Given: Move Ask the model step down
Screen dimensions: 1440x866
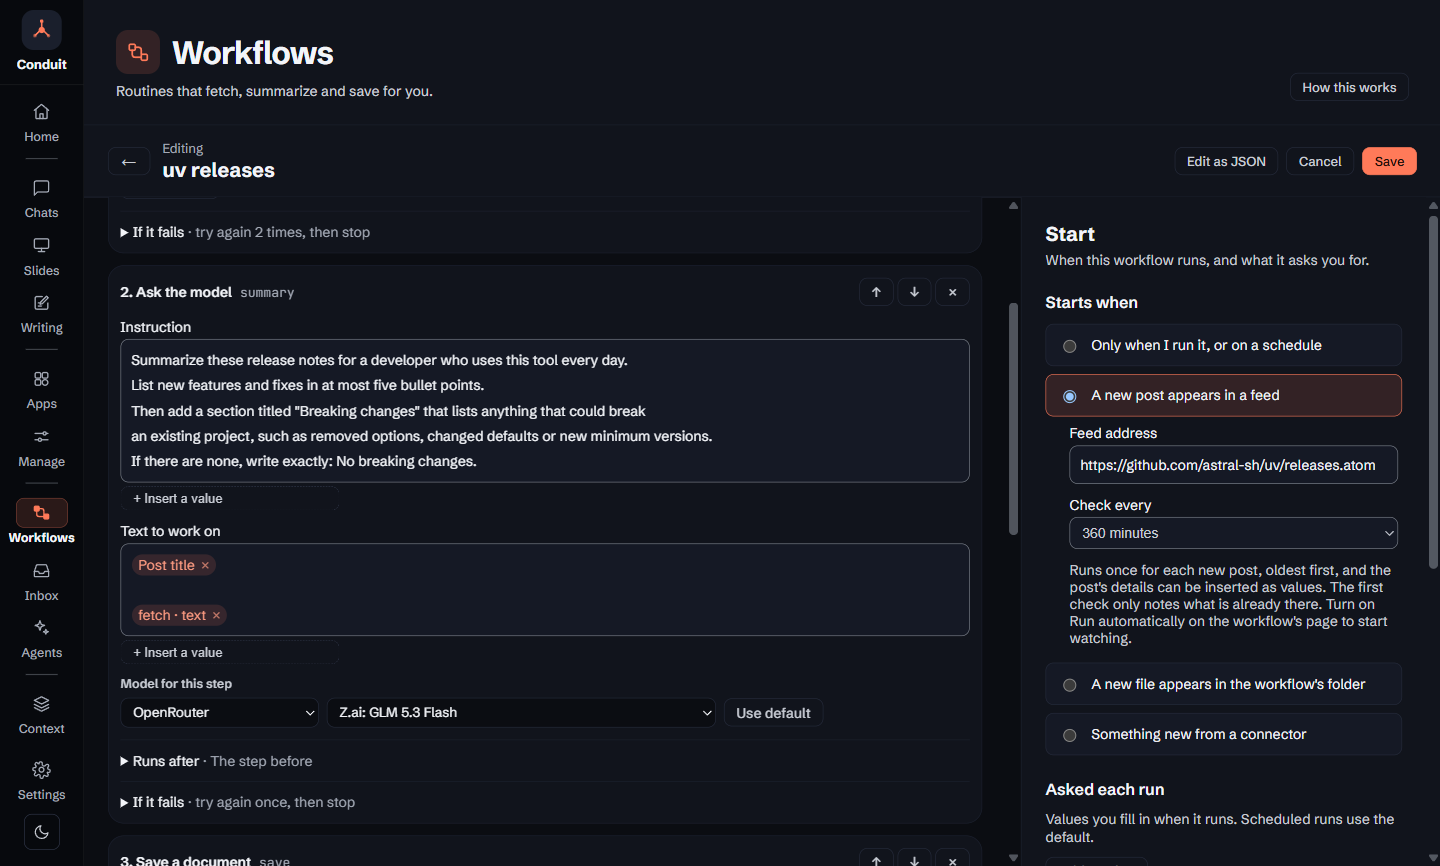Looking at the screenshot, I should [x=914, y=292].
